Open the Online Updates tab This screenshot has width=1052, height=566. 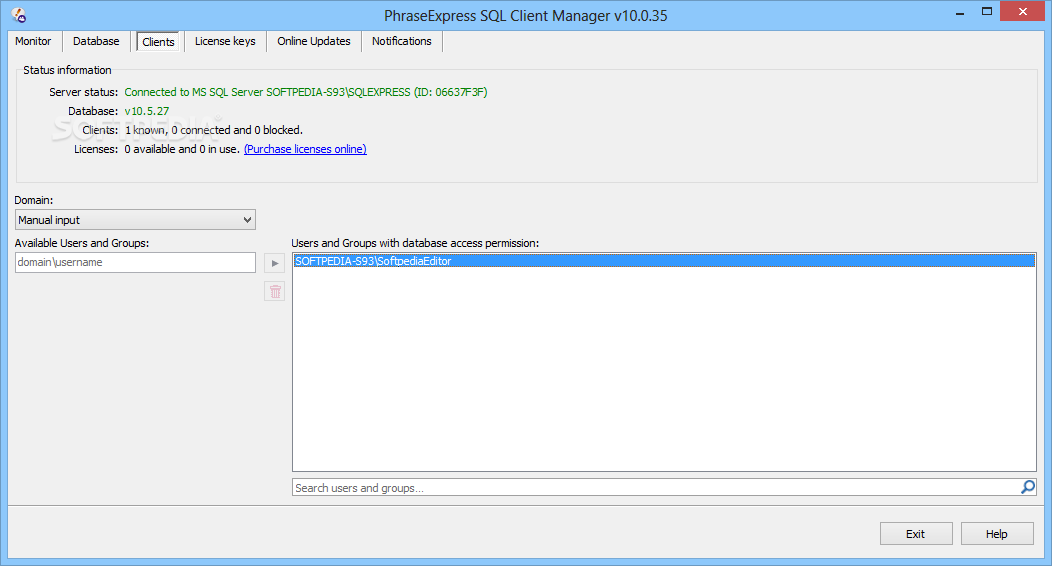(x=314, y=41)
